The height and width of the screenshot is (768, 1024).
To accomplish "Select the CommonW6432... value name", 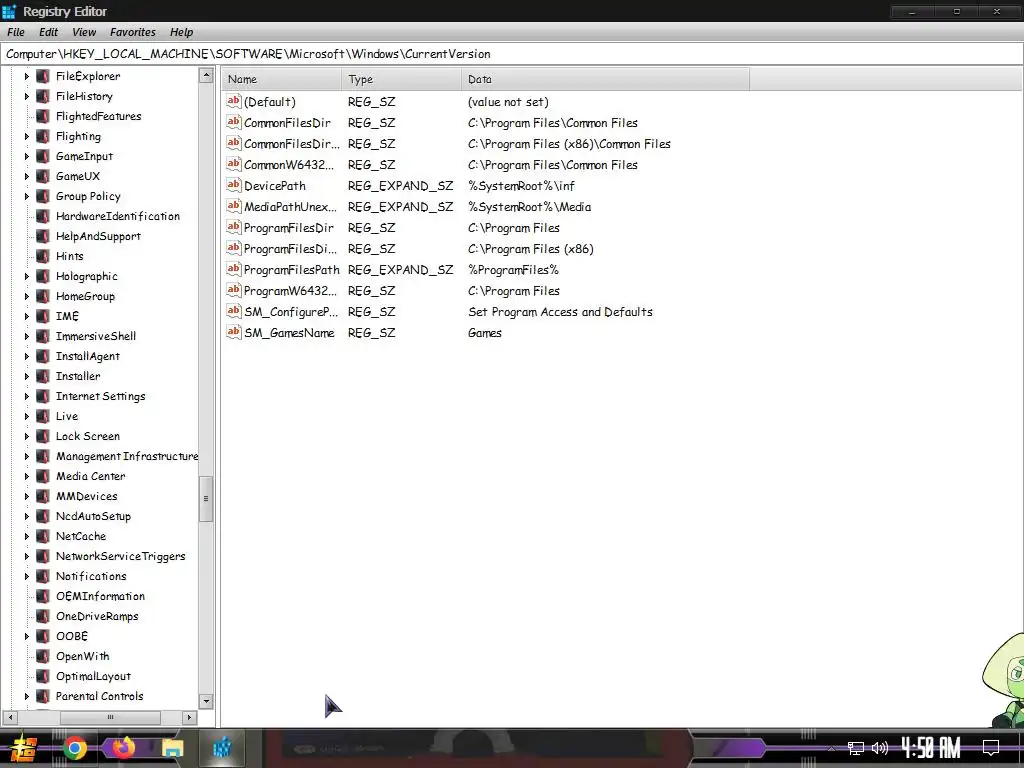I will click(x=291, y=165).
